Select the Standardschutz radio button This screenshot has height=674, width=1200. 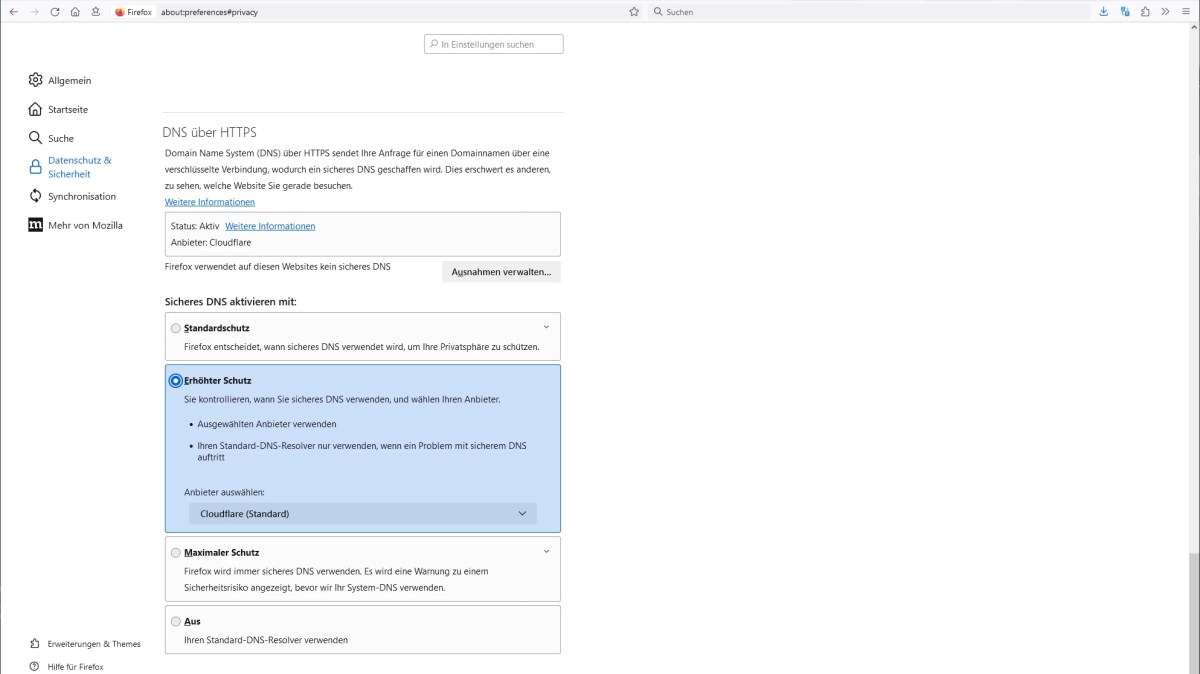176,328
